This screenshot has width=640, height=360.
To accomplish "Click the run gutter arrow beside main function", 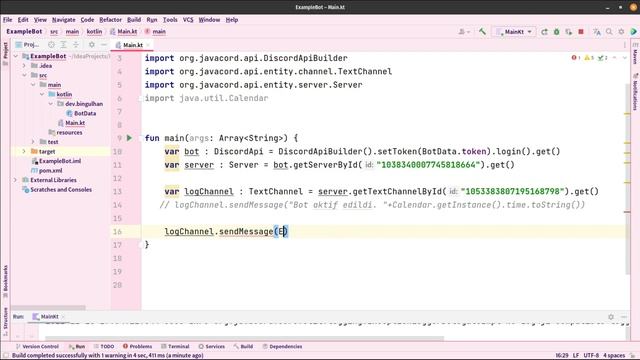I will (129, 138).
